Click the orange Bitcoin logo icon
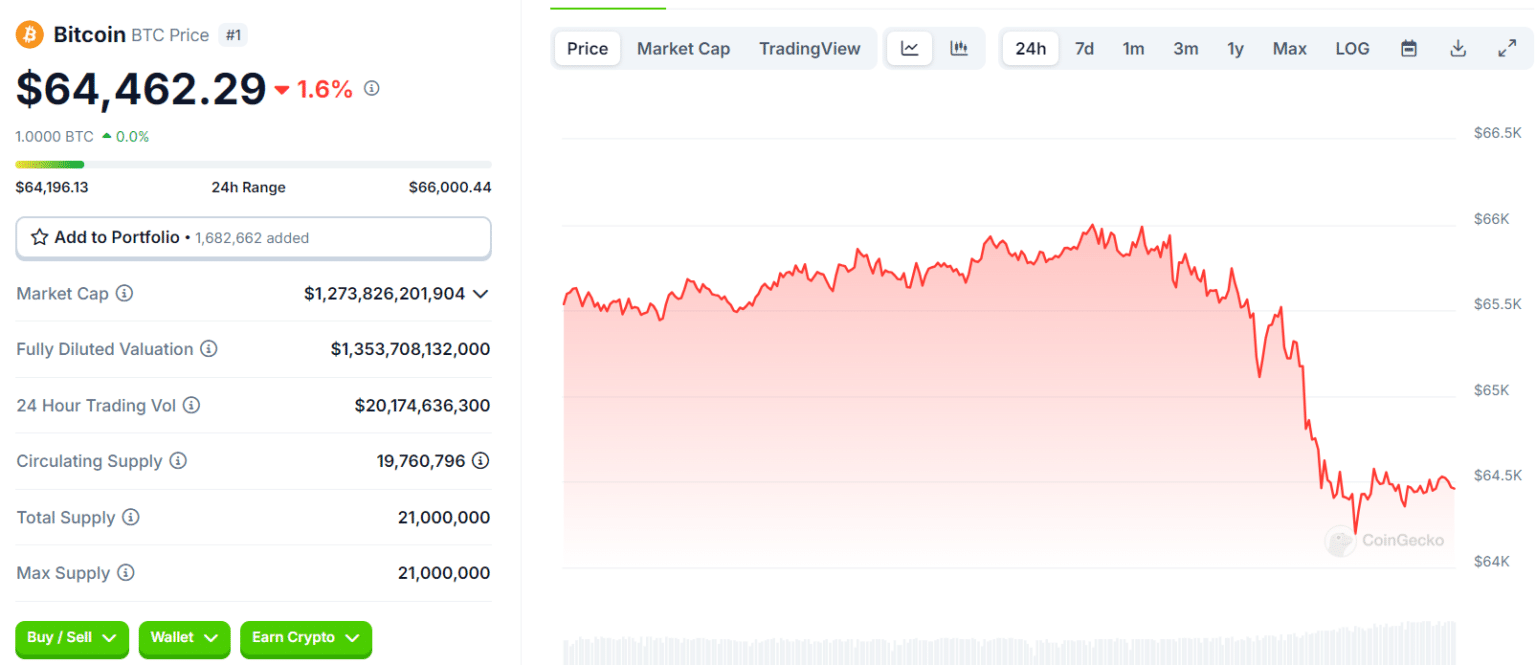This screenshot has width=1536, height=665. [x=29, y=35]
